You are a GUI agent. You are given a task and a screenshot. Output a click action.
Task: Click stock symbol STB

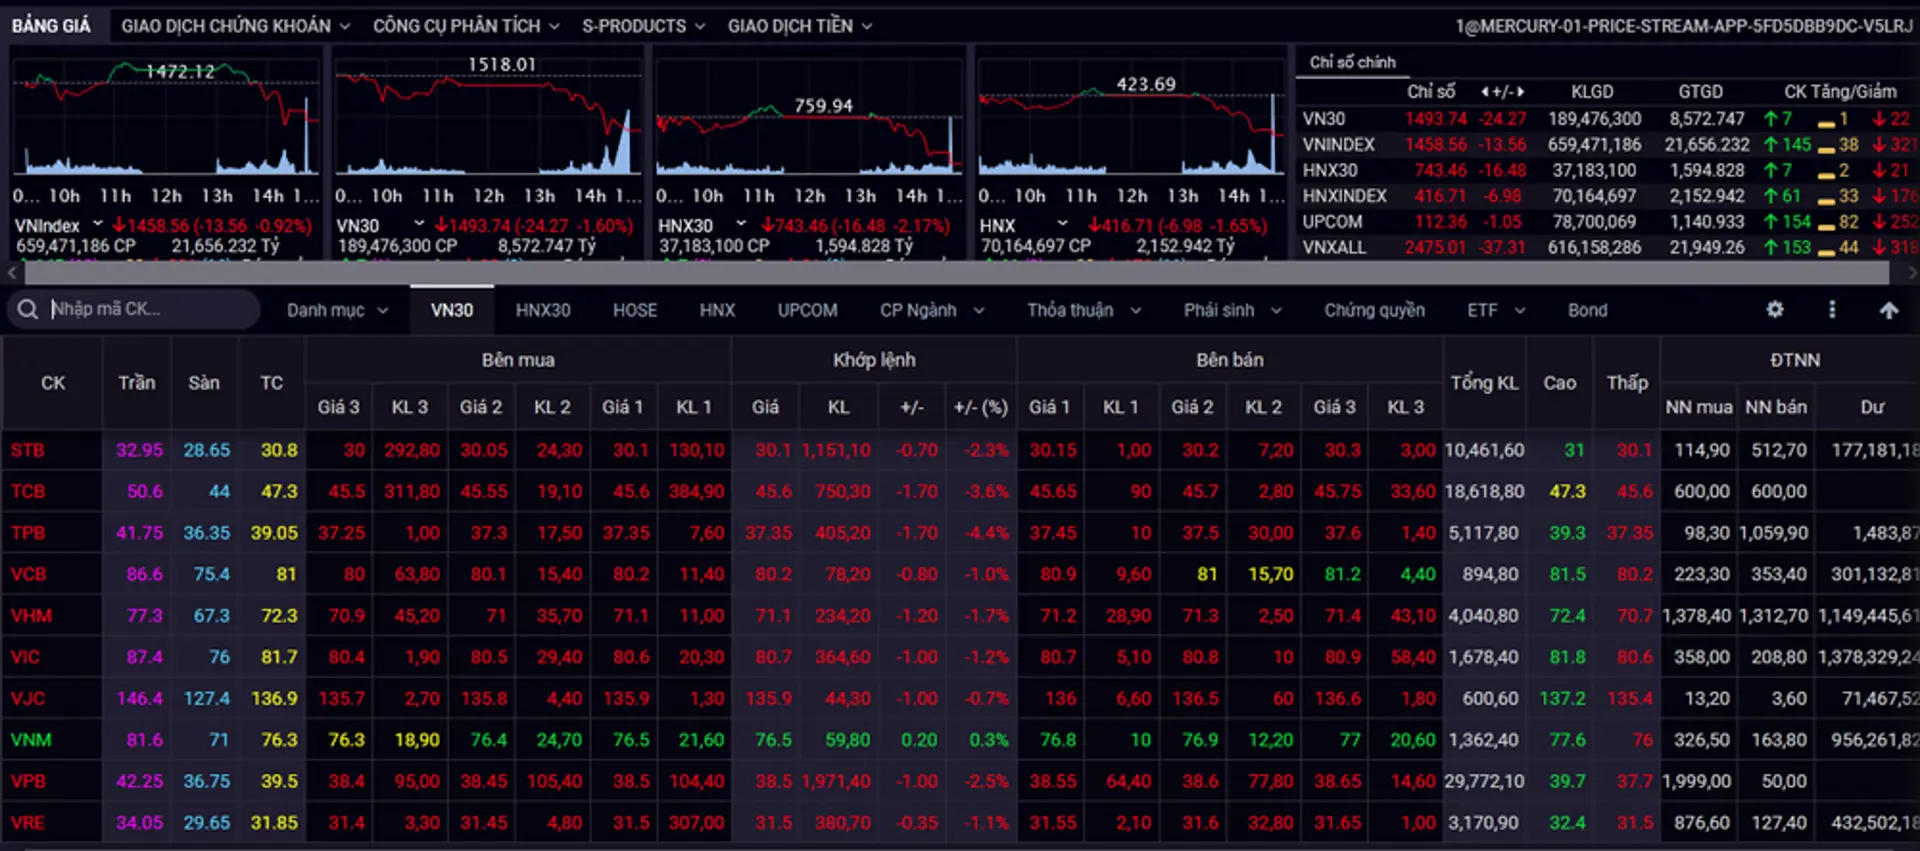(x=28, y=450)
